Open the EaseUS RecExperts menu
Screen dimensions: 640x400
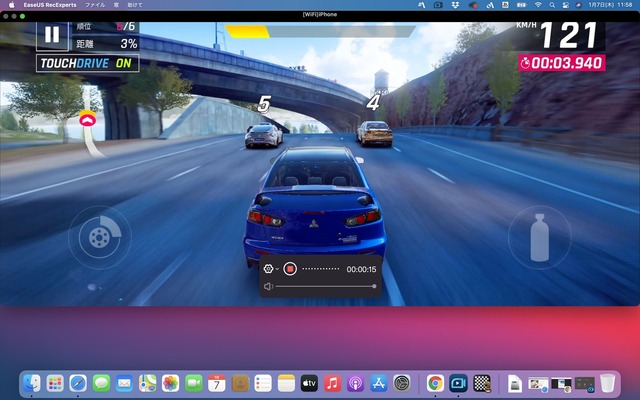point(50,5)
